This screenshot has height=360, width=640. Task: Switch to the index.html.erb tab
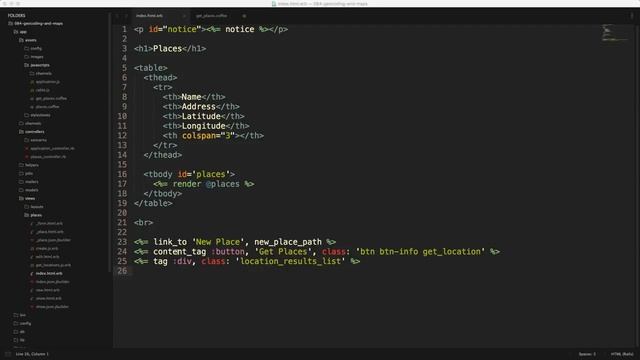(x=149, y=16)
